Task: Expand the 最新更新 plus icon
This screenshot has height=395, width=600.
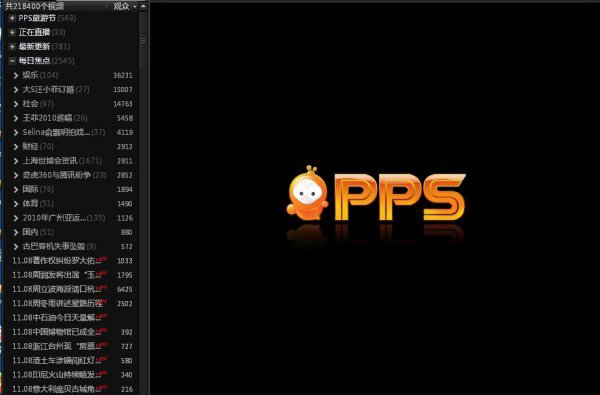Action: (12, 47)
